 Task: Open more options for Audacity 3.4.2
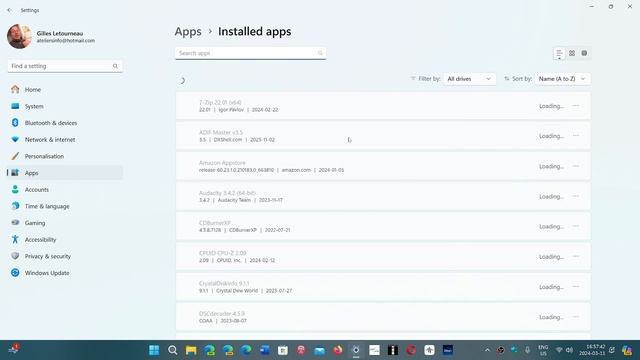576,196
